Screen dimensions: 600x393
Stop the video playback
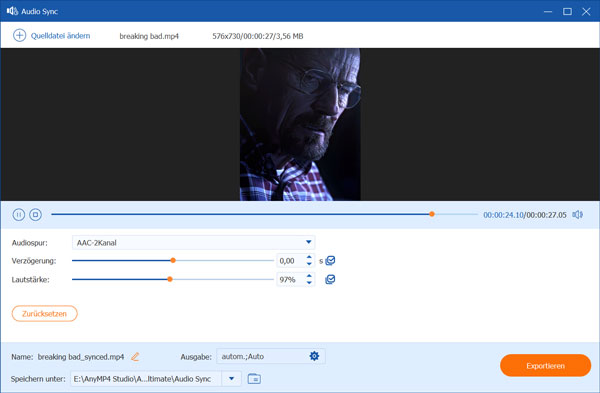coord(36,215)
